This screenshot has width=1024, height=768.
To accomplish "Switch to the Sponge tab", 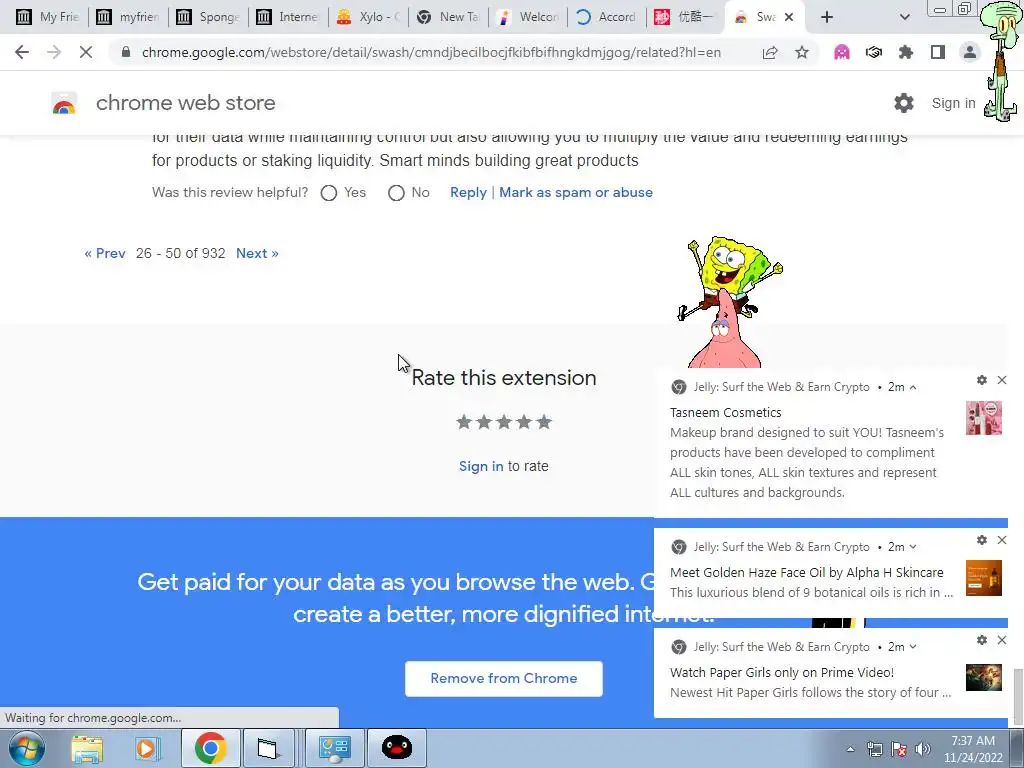I will [x=208, y=17].
